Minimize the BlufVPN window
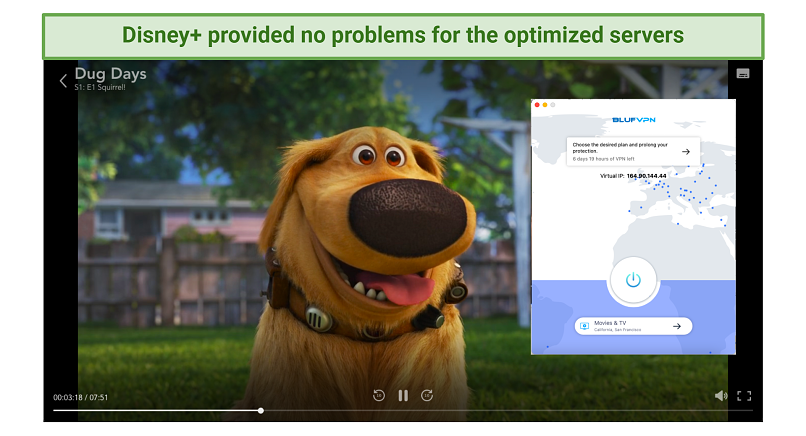 [545, 105]
